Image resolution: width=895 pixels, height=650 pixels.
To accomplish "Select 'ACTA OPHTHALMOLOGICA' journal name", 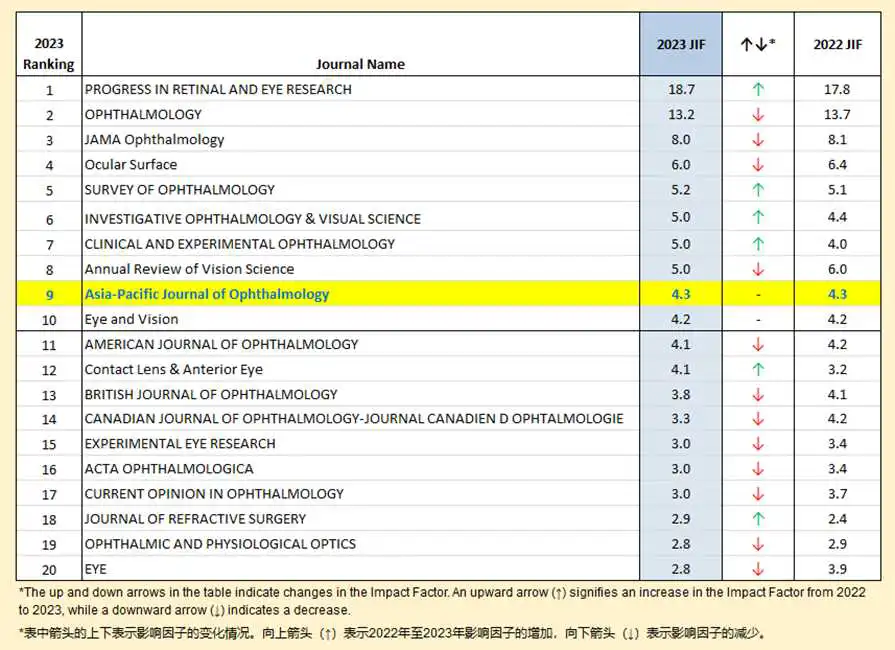I will [x=169, y=469].
